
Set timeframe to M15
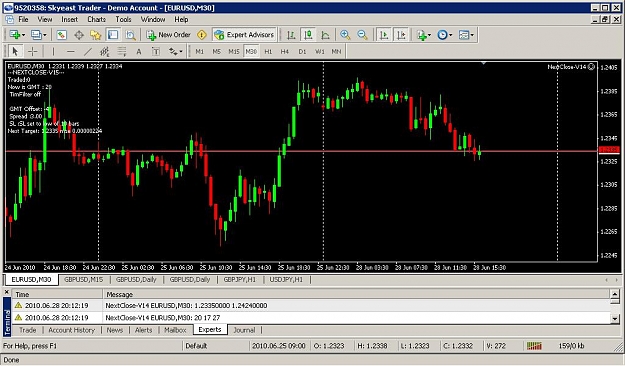click(x=234, y=51)
